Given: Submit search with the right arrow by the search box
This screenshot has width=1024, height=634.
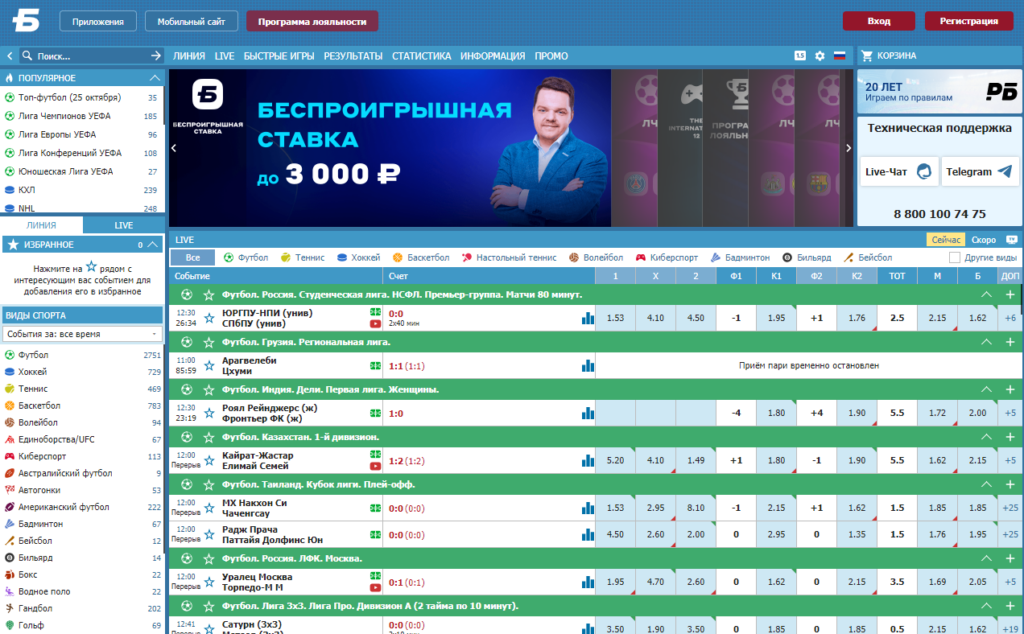Looking at the screenshot, I should tap(155, 56).
